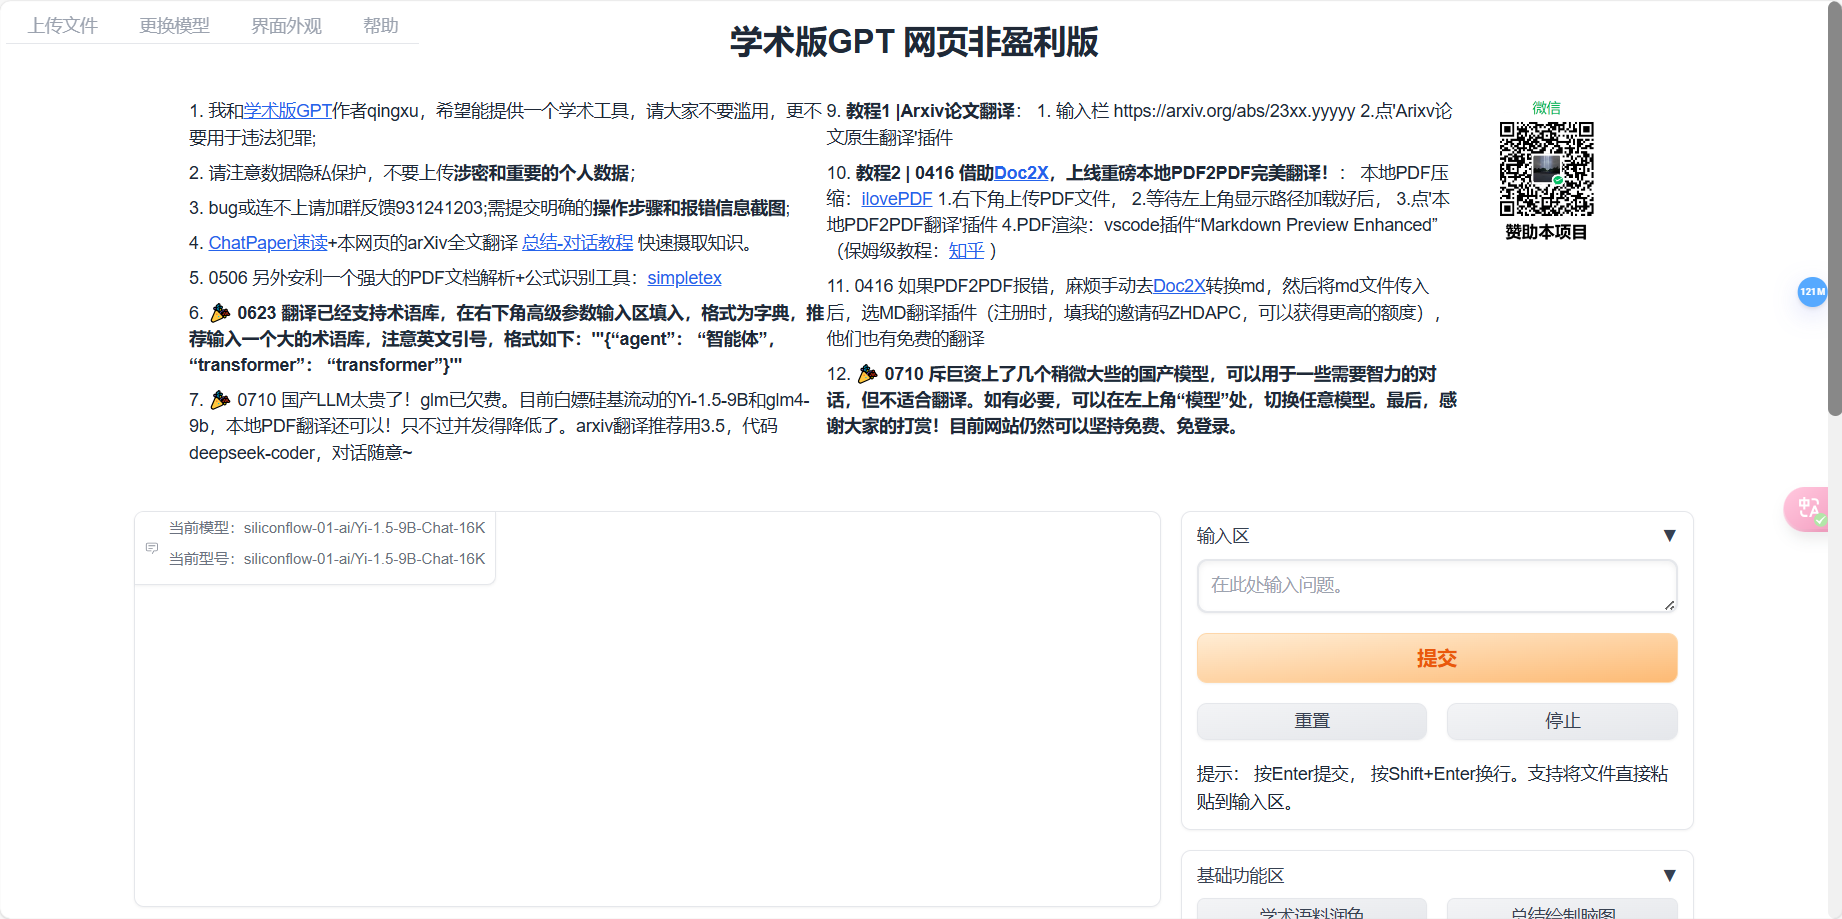Click inside the 在此处输入问题 input box
Image resolution: width=1842 pixels, height=919 pixels.
[1436, 586]
